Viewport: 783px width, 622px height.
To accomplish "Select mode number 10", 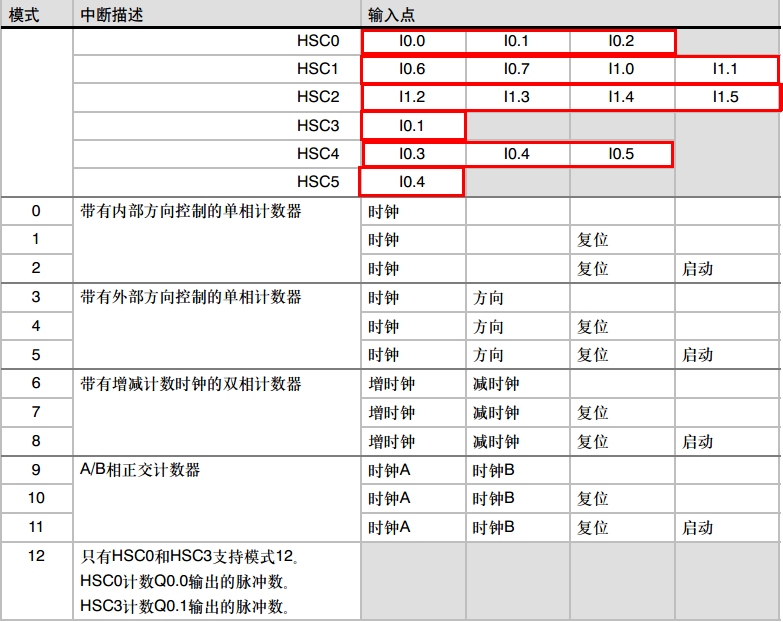I will pos(36,498).
